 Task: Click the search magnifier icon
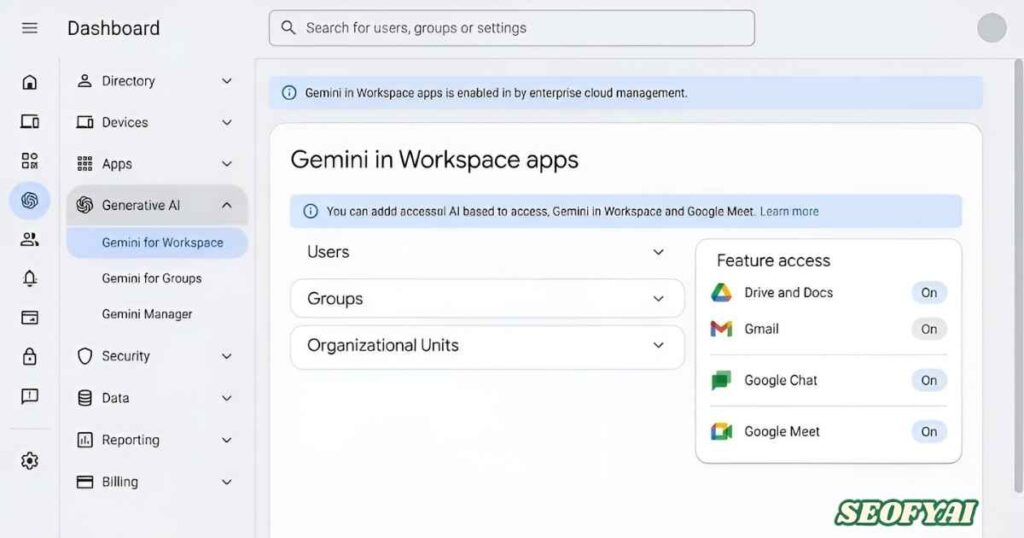(x=288, y=27)
